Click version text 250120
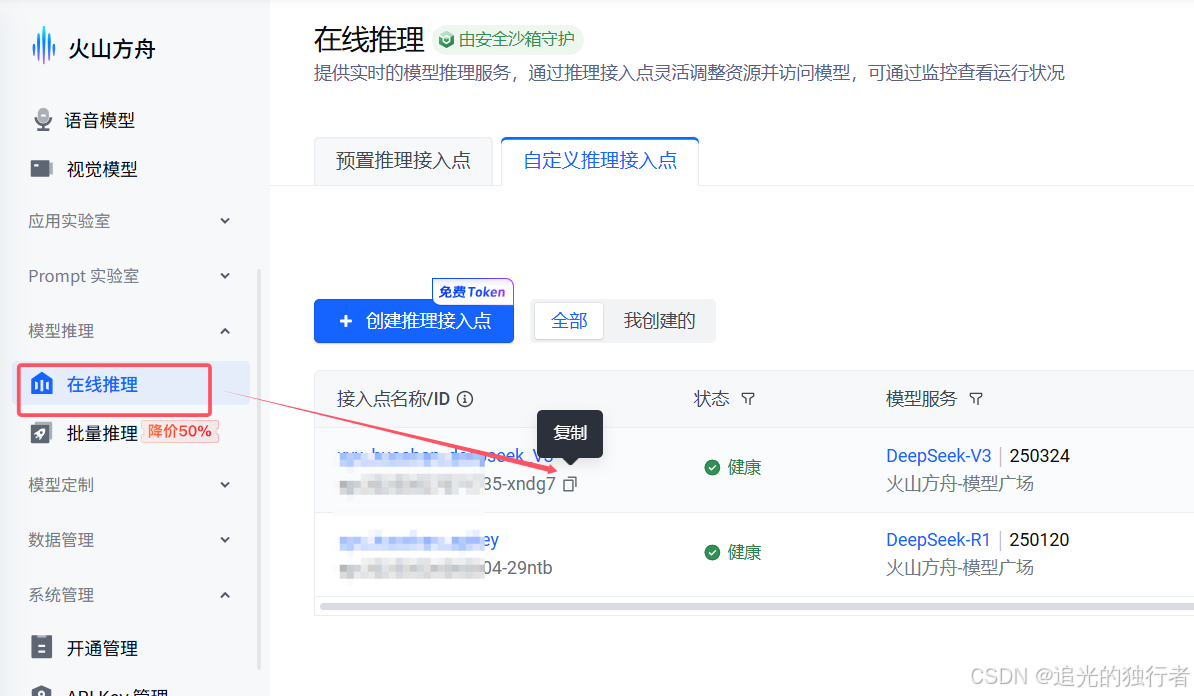The height and width of the screenshot is (696, 1194). pyautogui.click(x=1039, y=540)
